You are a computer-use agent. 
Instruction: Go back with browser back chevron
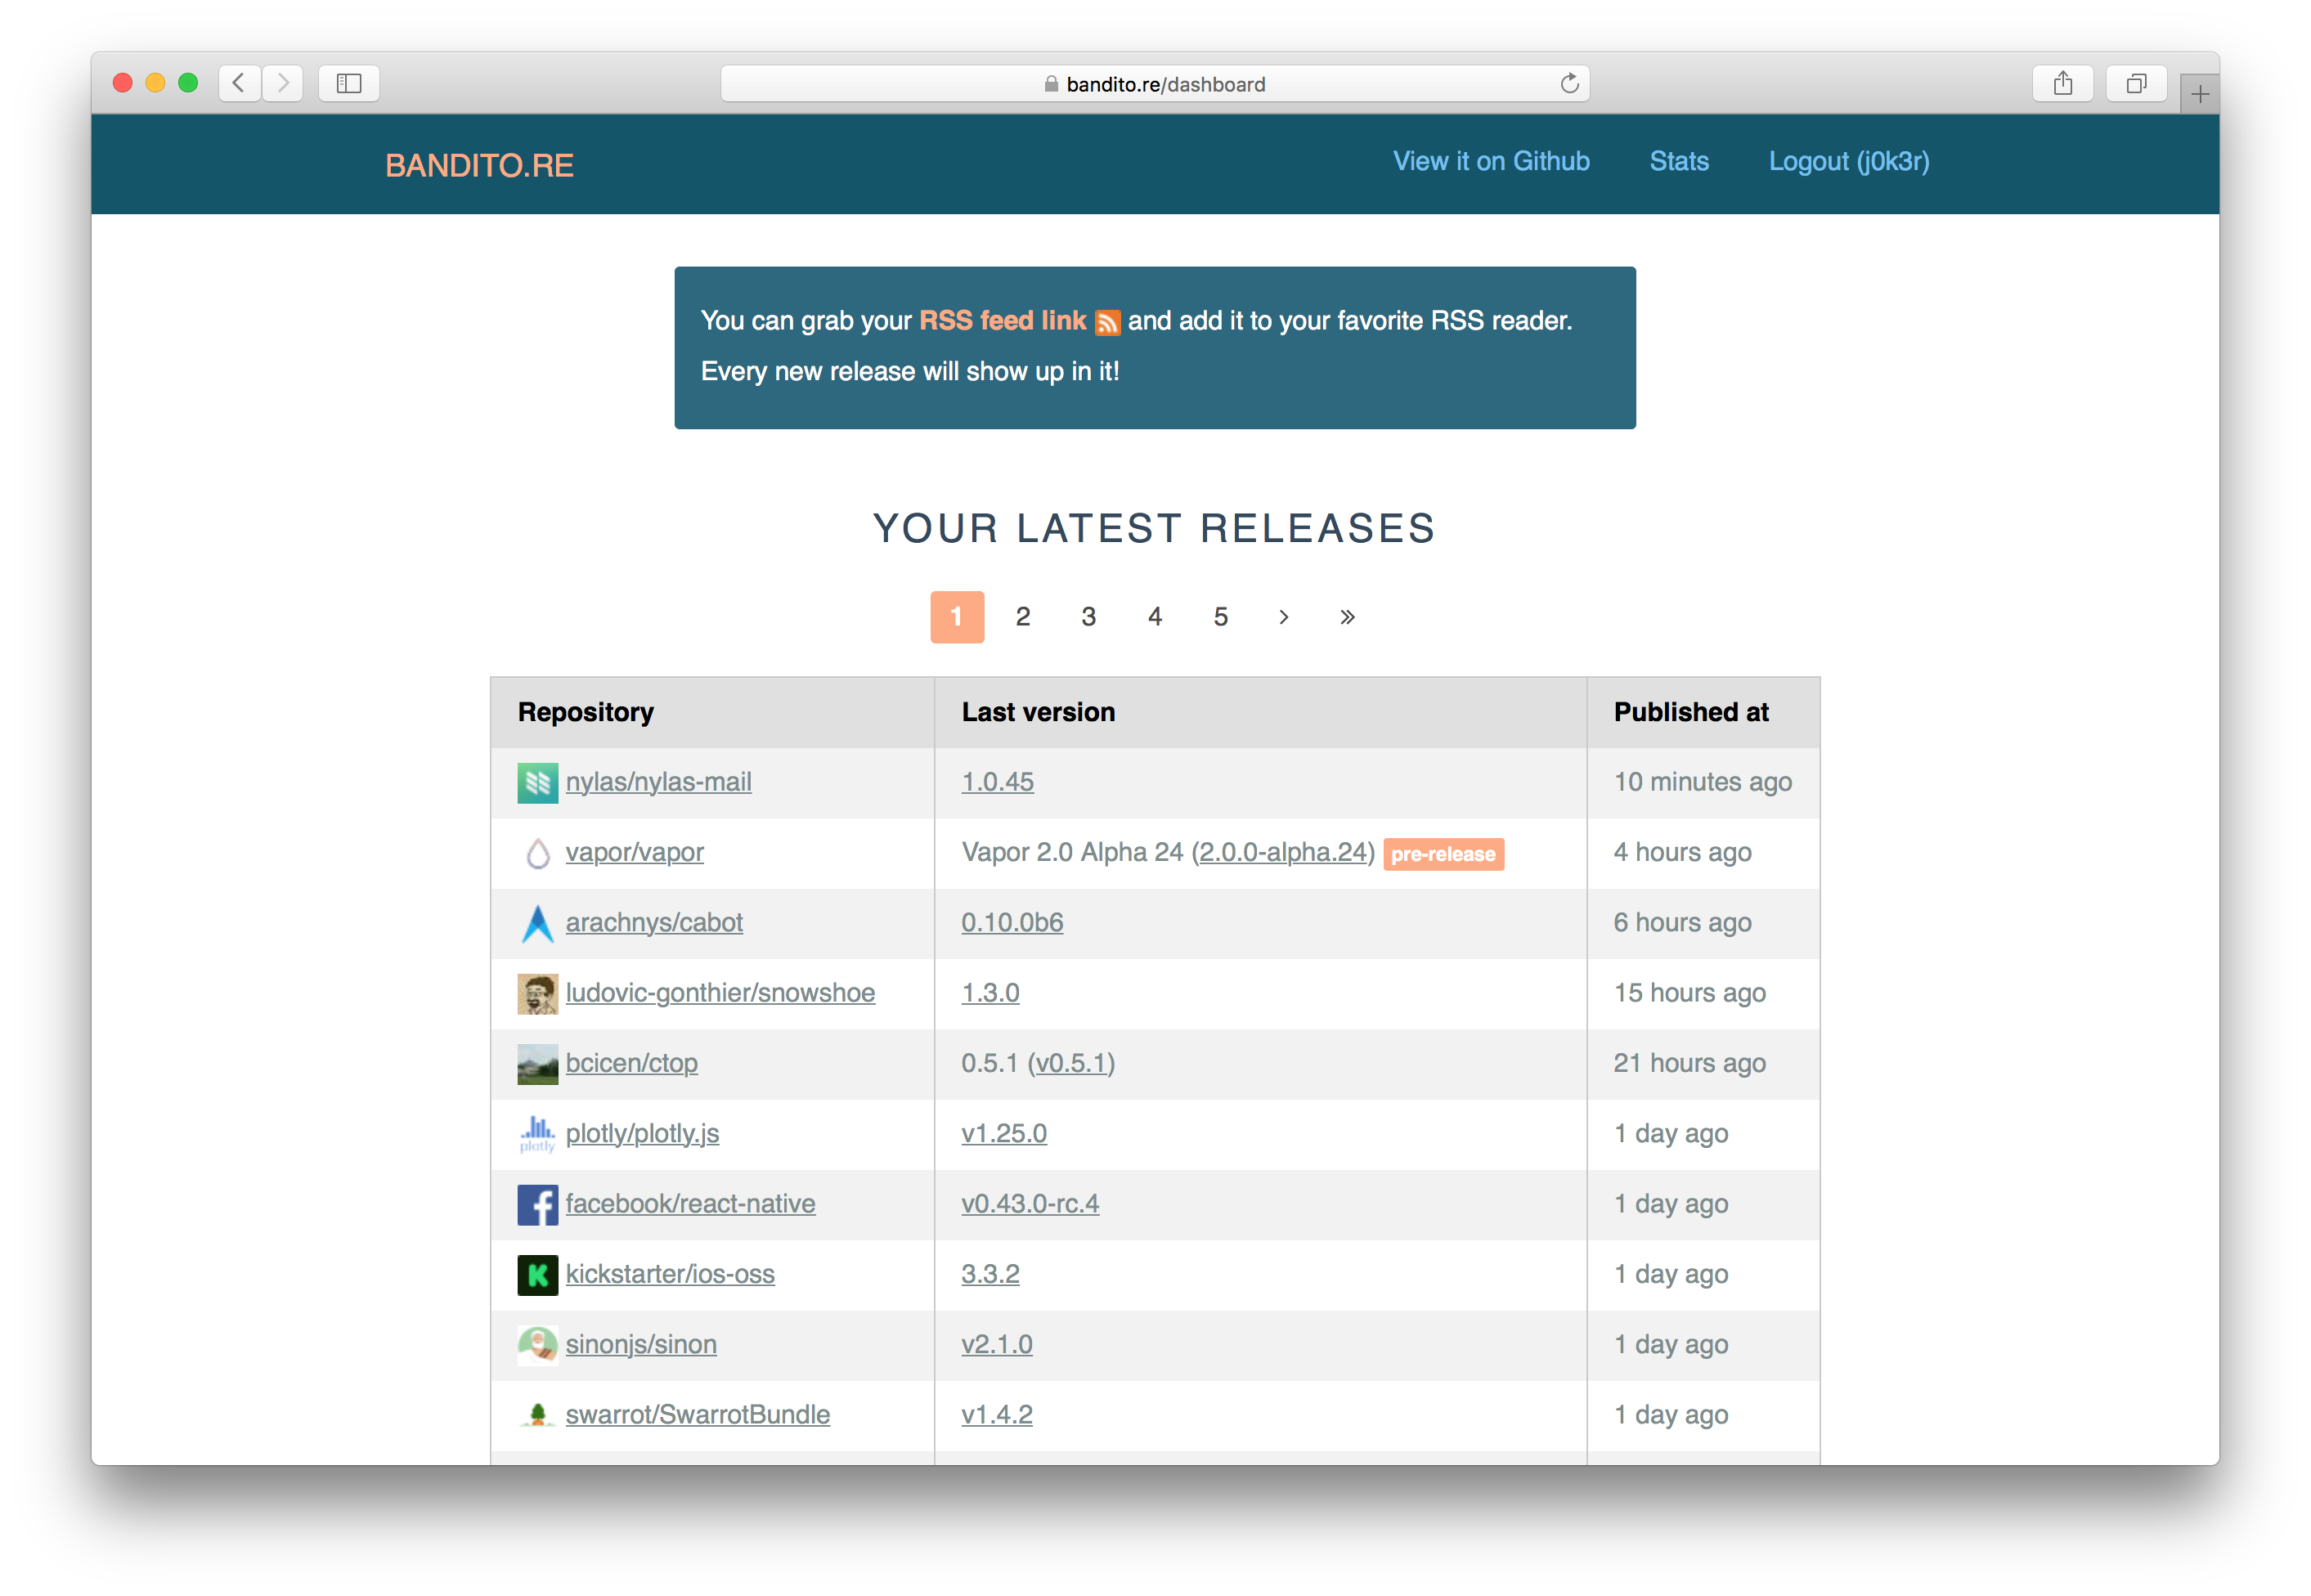click(240, 83)
